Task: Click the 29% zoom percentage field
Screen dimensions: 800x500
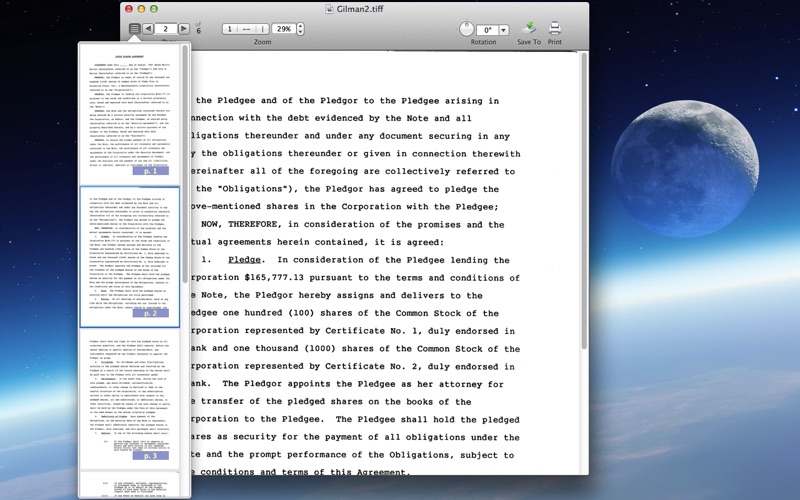Action: [x=284, y=29]
